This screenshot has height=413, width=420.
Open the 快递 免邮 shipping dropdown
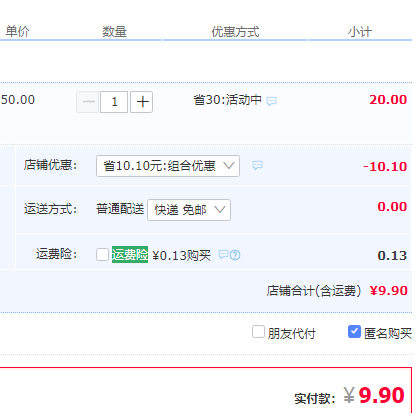[189, 210]
